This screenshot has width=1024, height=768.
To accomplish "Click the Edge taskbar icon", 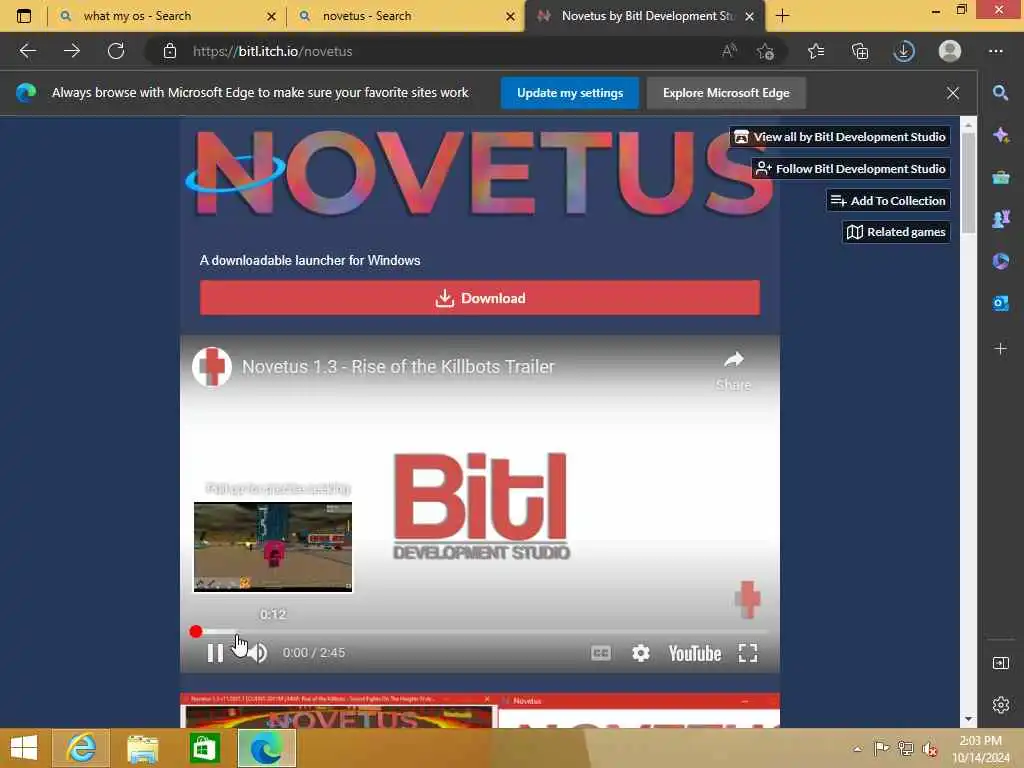I will click(x=266, y=748).
